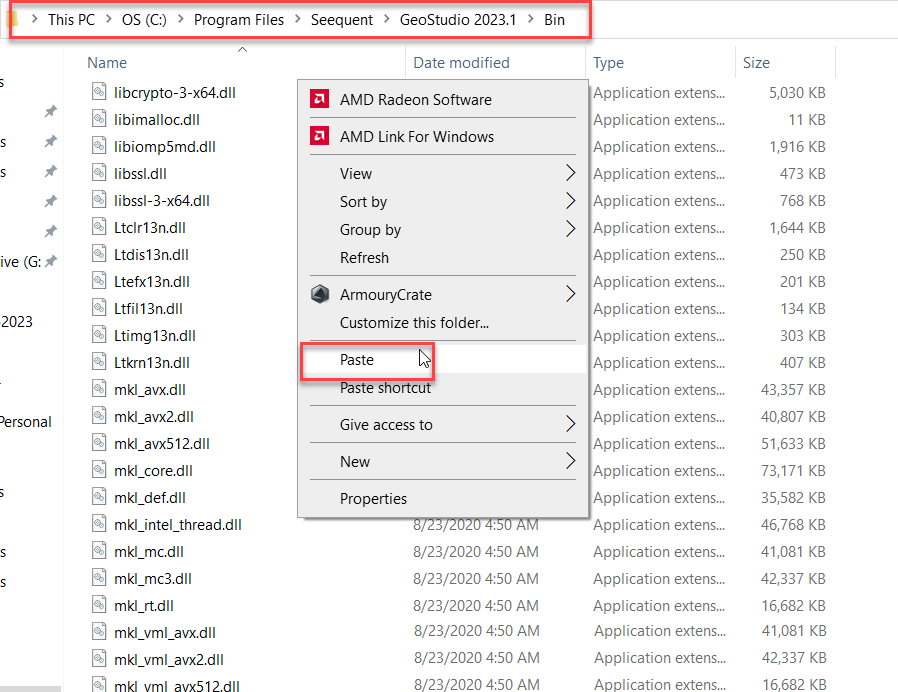Screen dimensions: 898x692
Task: Click the AMD Radeon Software icon
Action: pos(320,99)
